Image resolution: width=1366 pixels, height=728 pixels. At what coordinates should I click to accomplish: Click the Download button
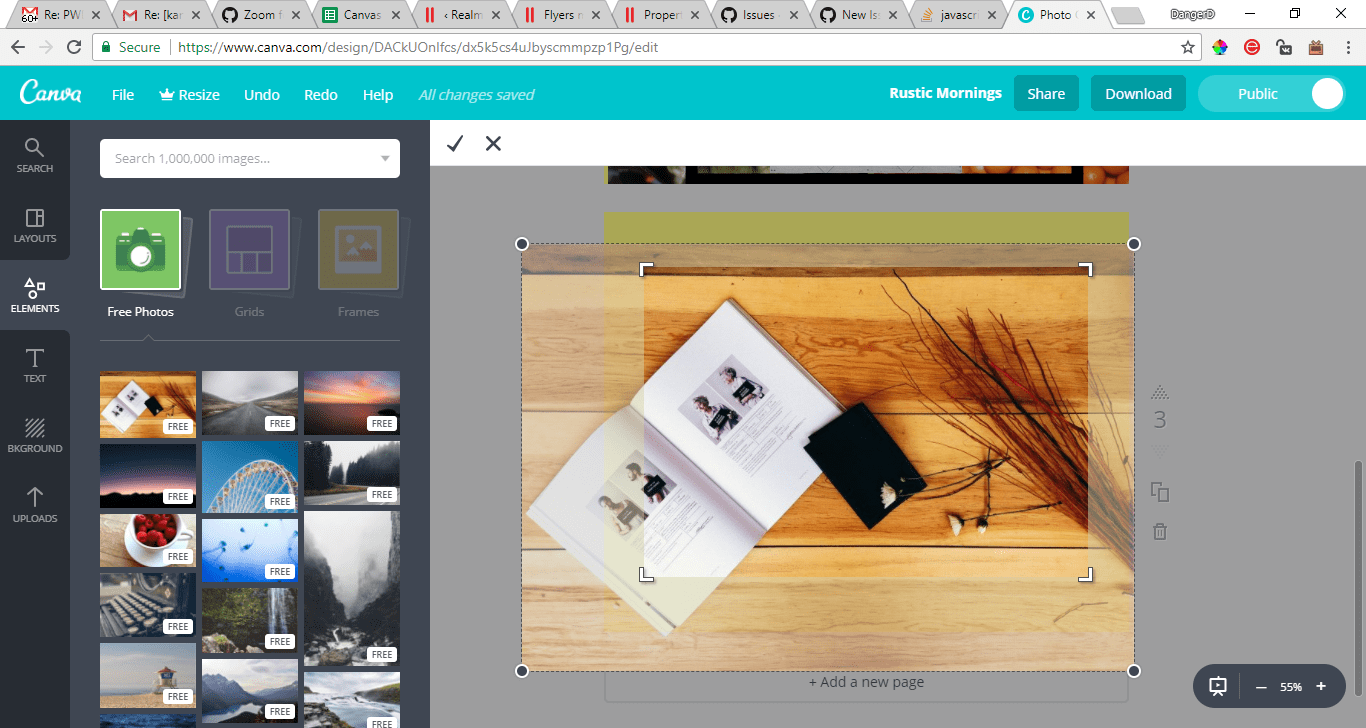click(x=1138, y=94)
